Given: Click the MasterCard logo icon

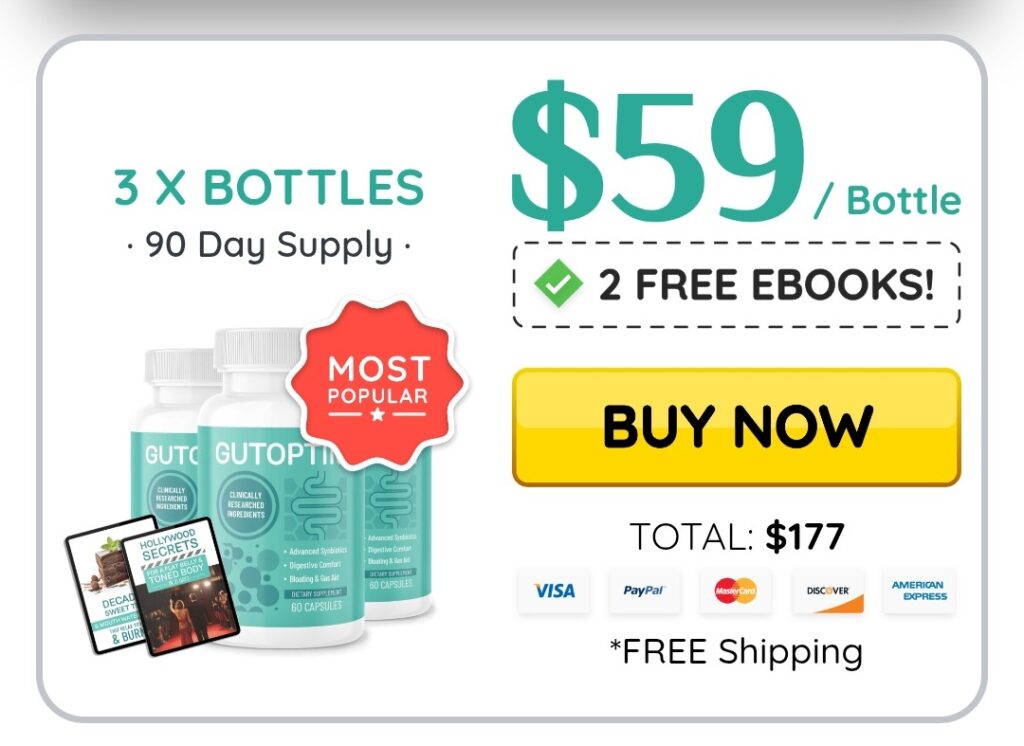Looking at the screenshot, I should tap(735, 591).
